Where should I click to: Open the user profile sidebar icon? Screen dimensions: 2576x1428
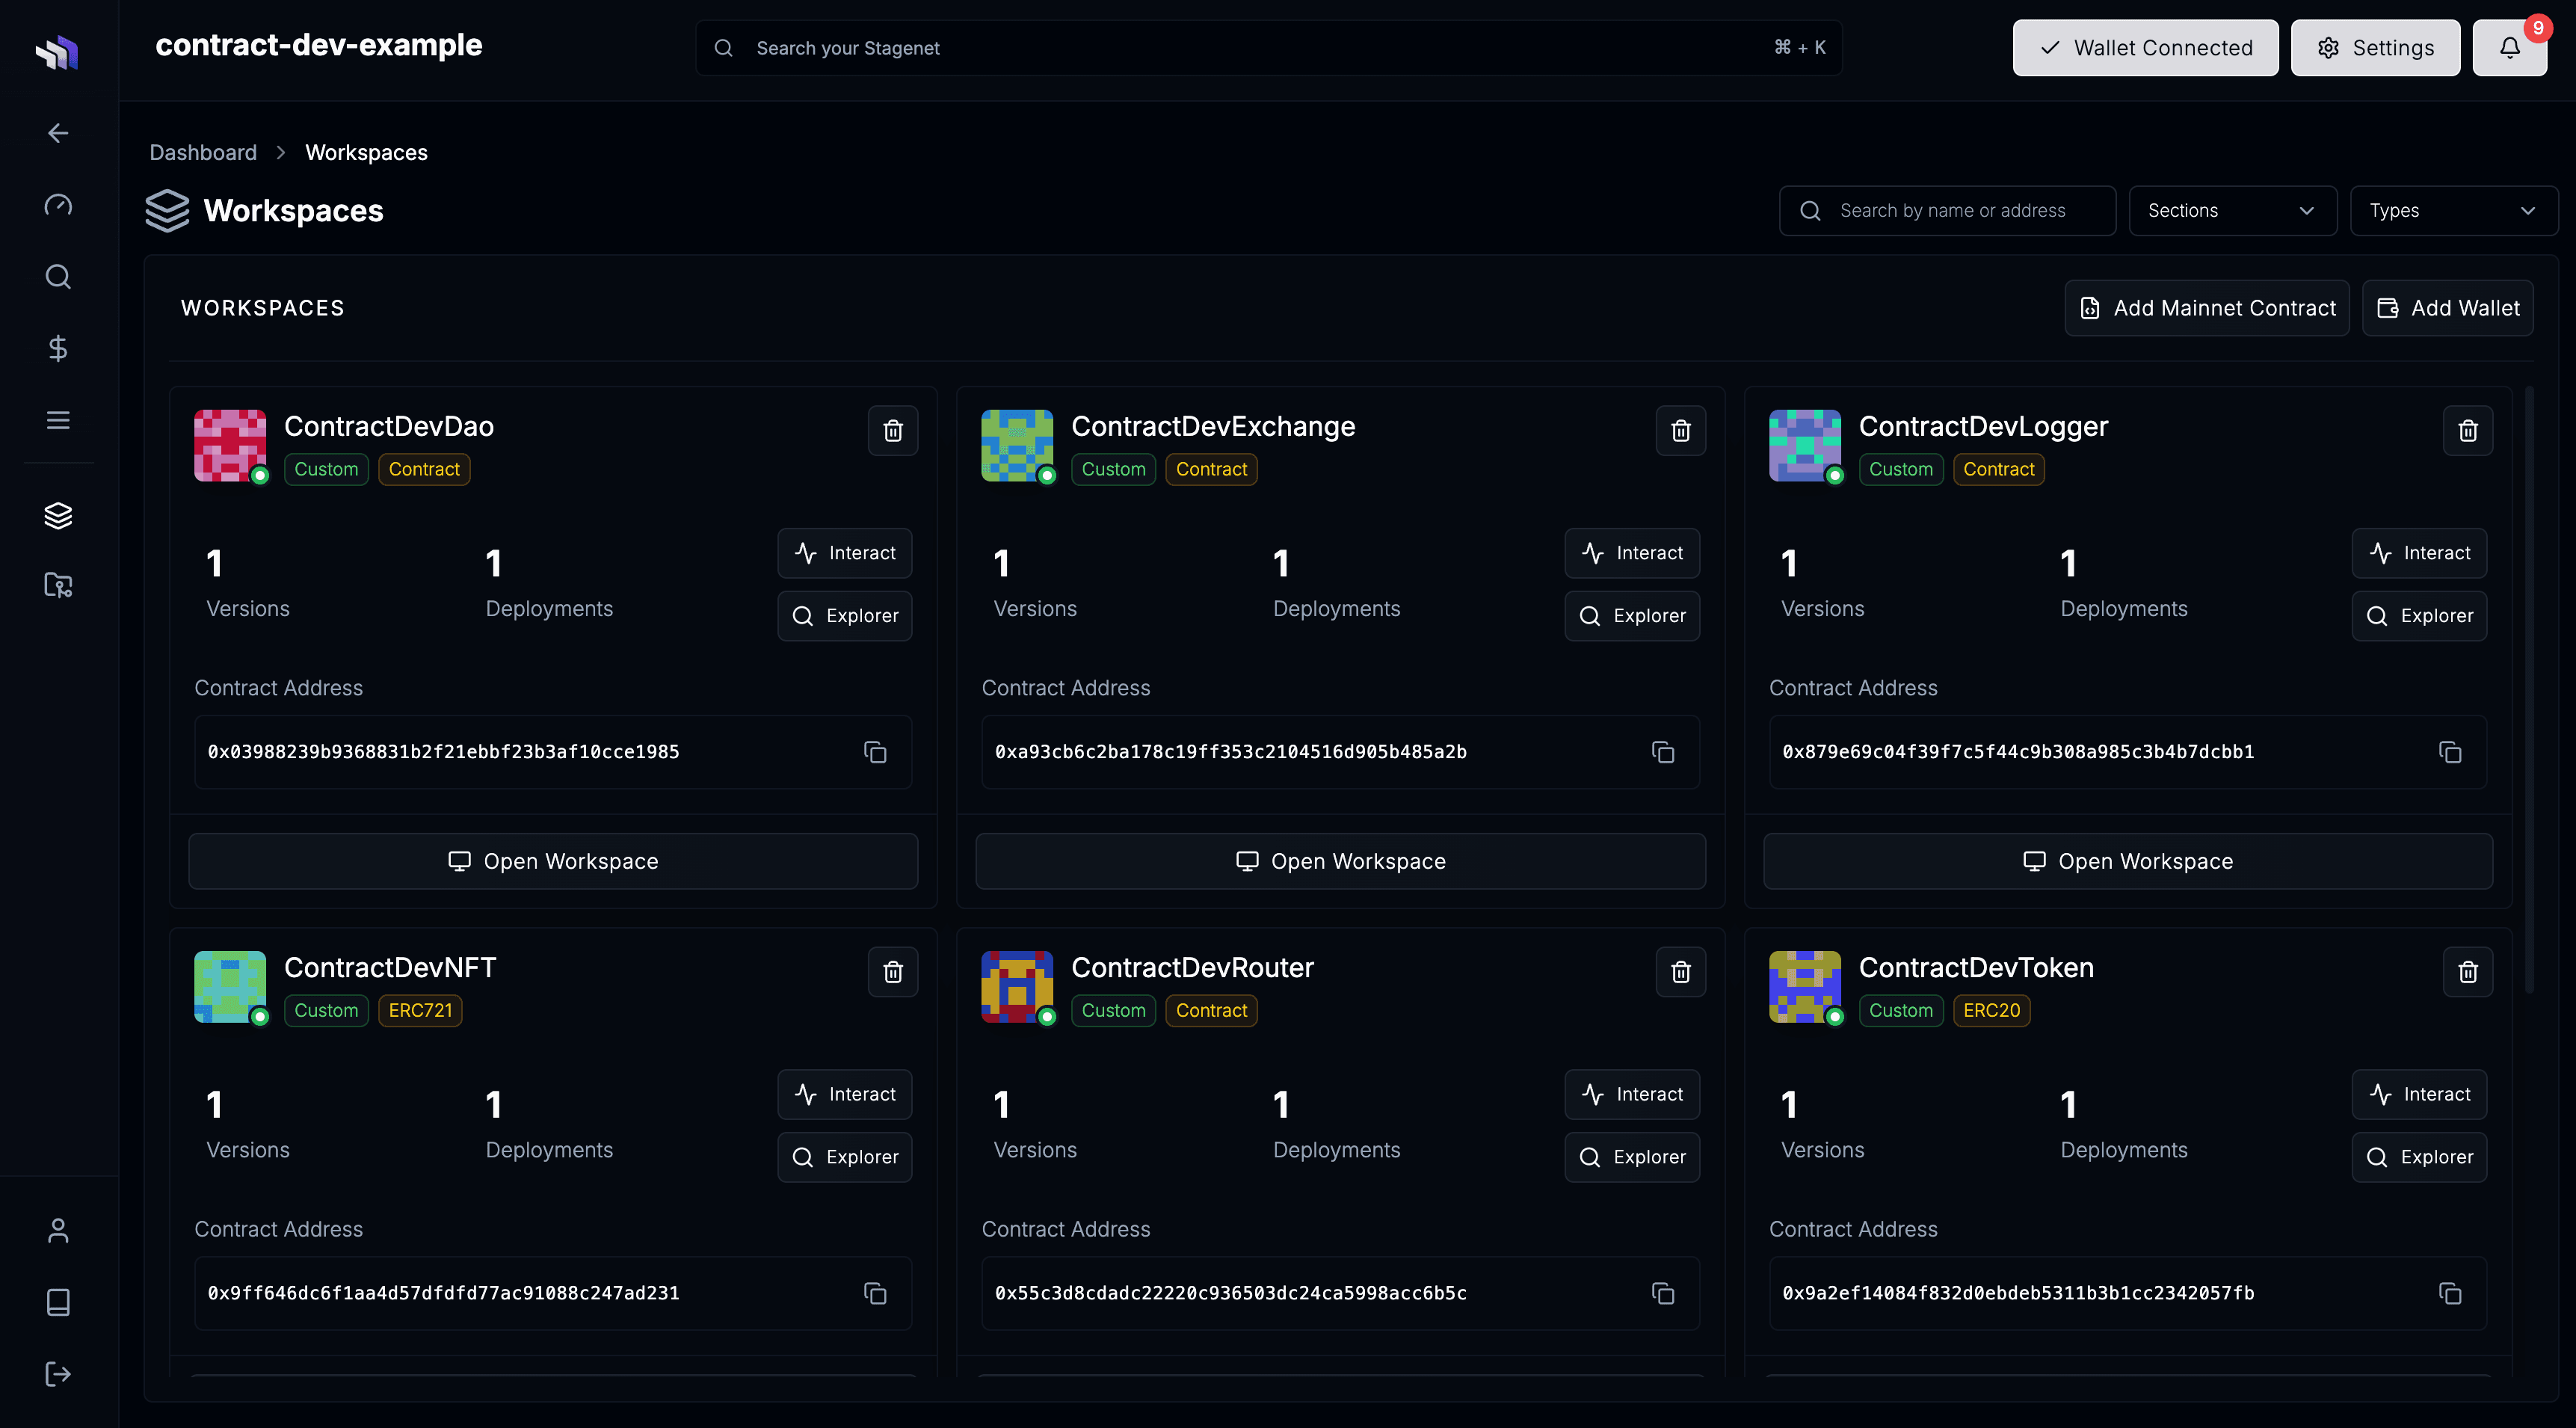click(x=58, y=1230)
